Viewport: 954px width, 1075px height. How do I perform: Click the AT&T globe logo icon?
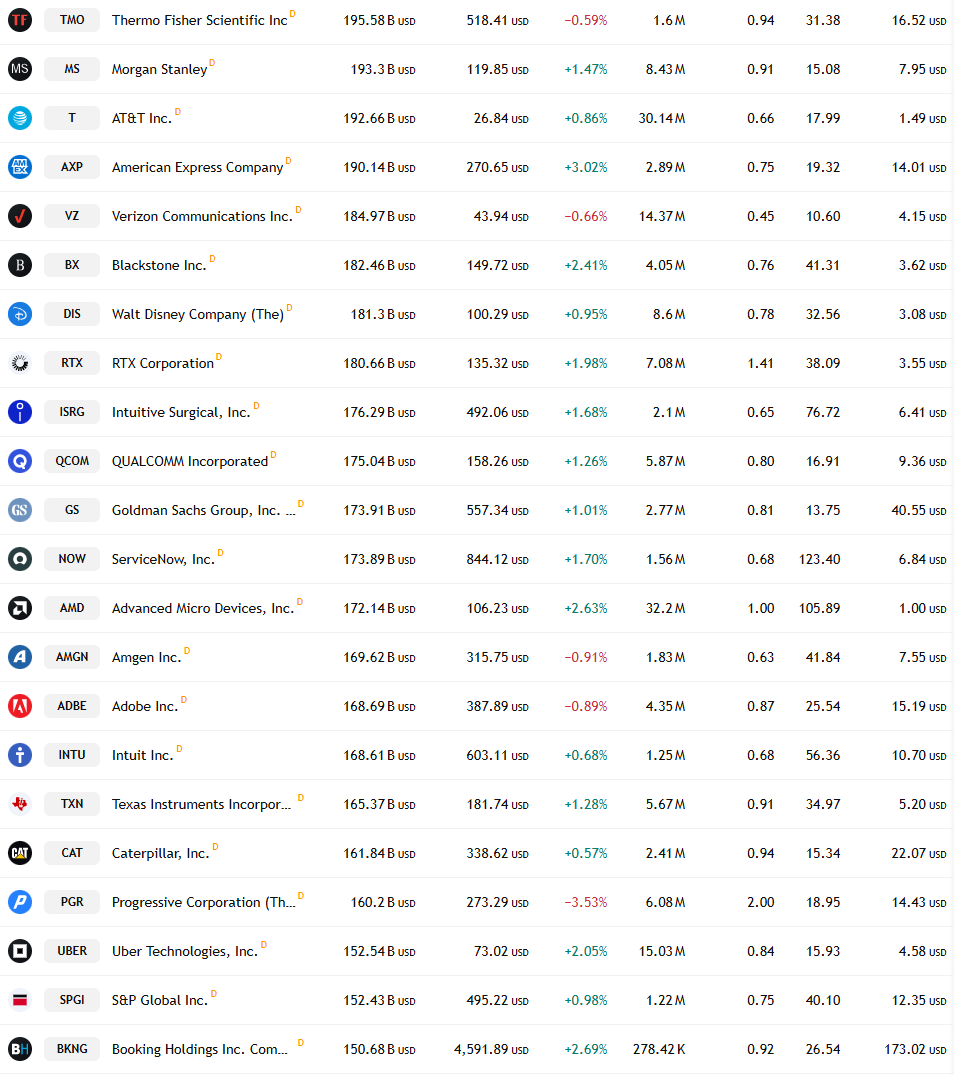[20, 118]
